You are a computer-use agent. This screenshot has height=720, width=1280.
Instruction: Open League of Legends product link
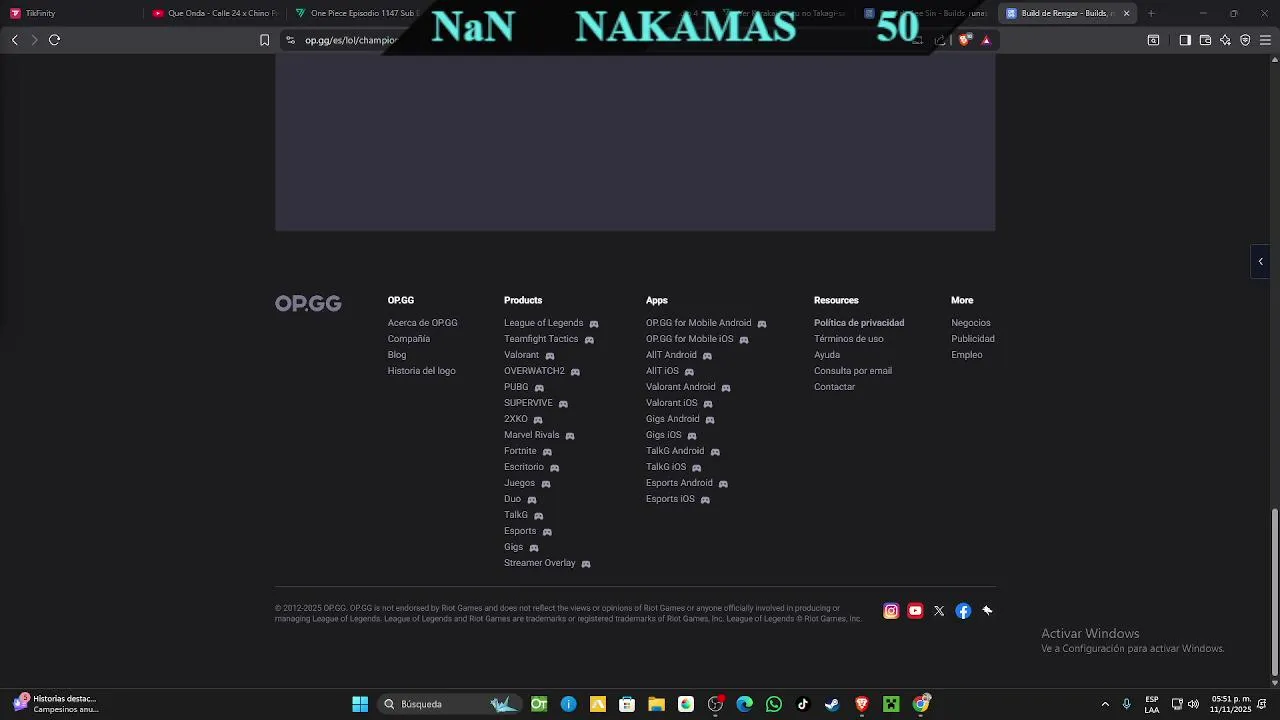click(543, 323)
